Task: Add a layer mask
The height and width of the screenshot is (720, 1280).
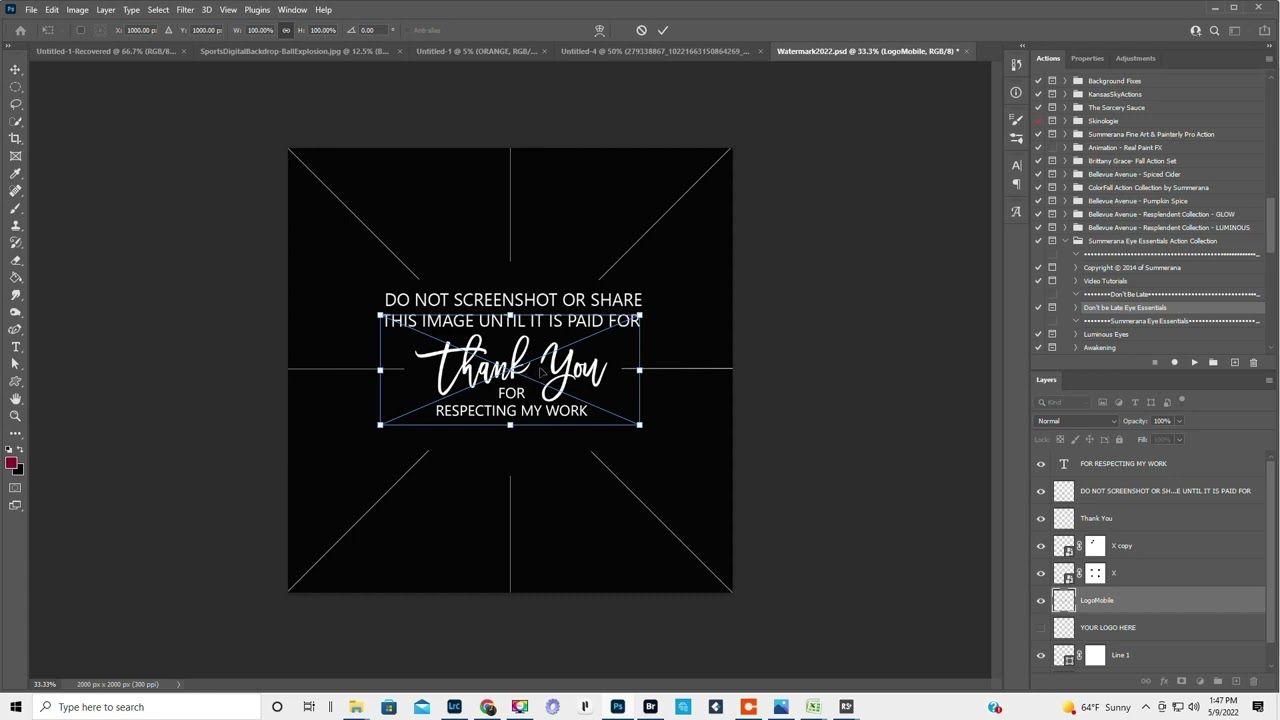Action: tap(1182, 681)
